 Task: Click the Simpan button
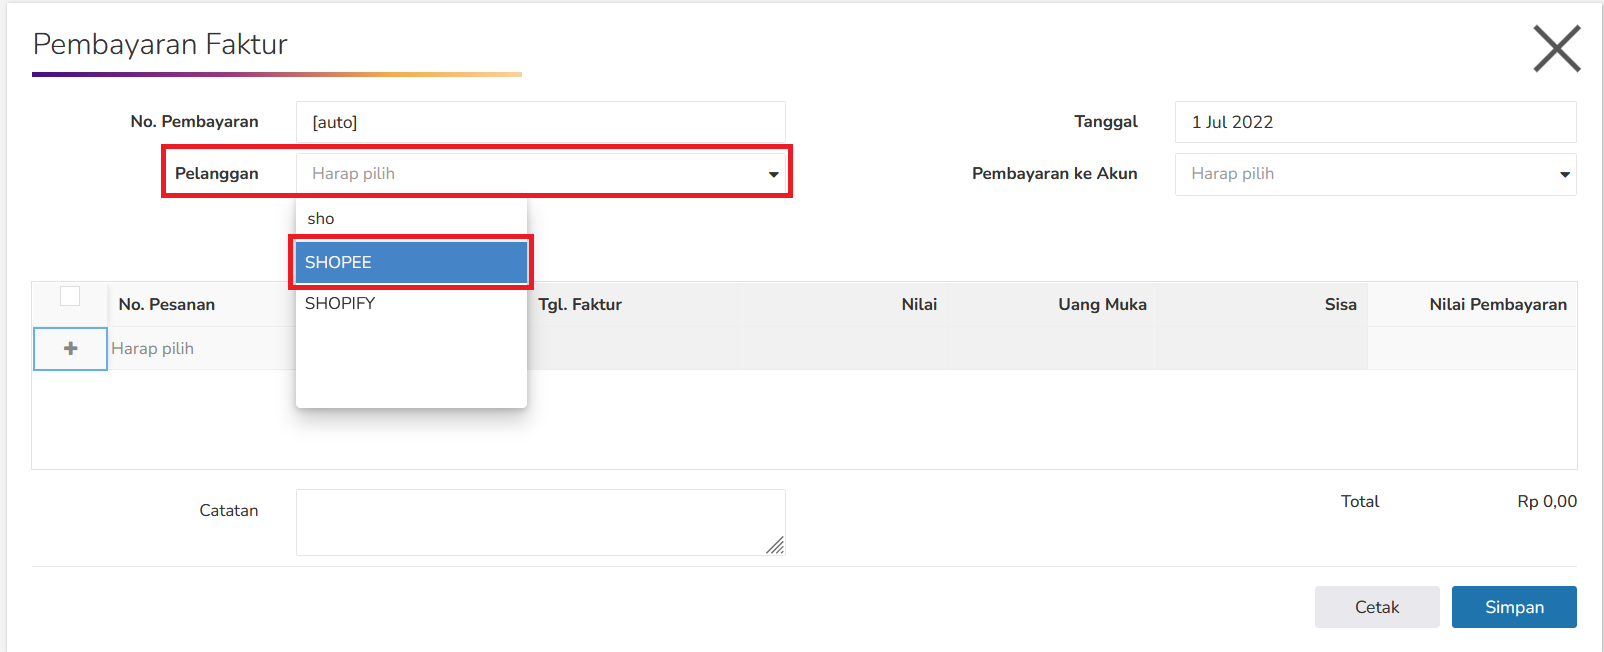pos(1514,607)
